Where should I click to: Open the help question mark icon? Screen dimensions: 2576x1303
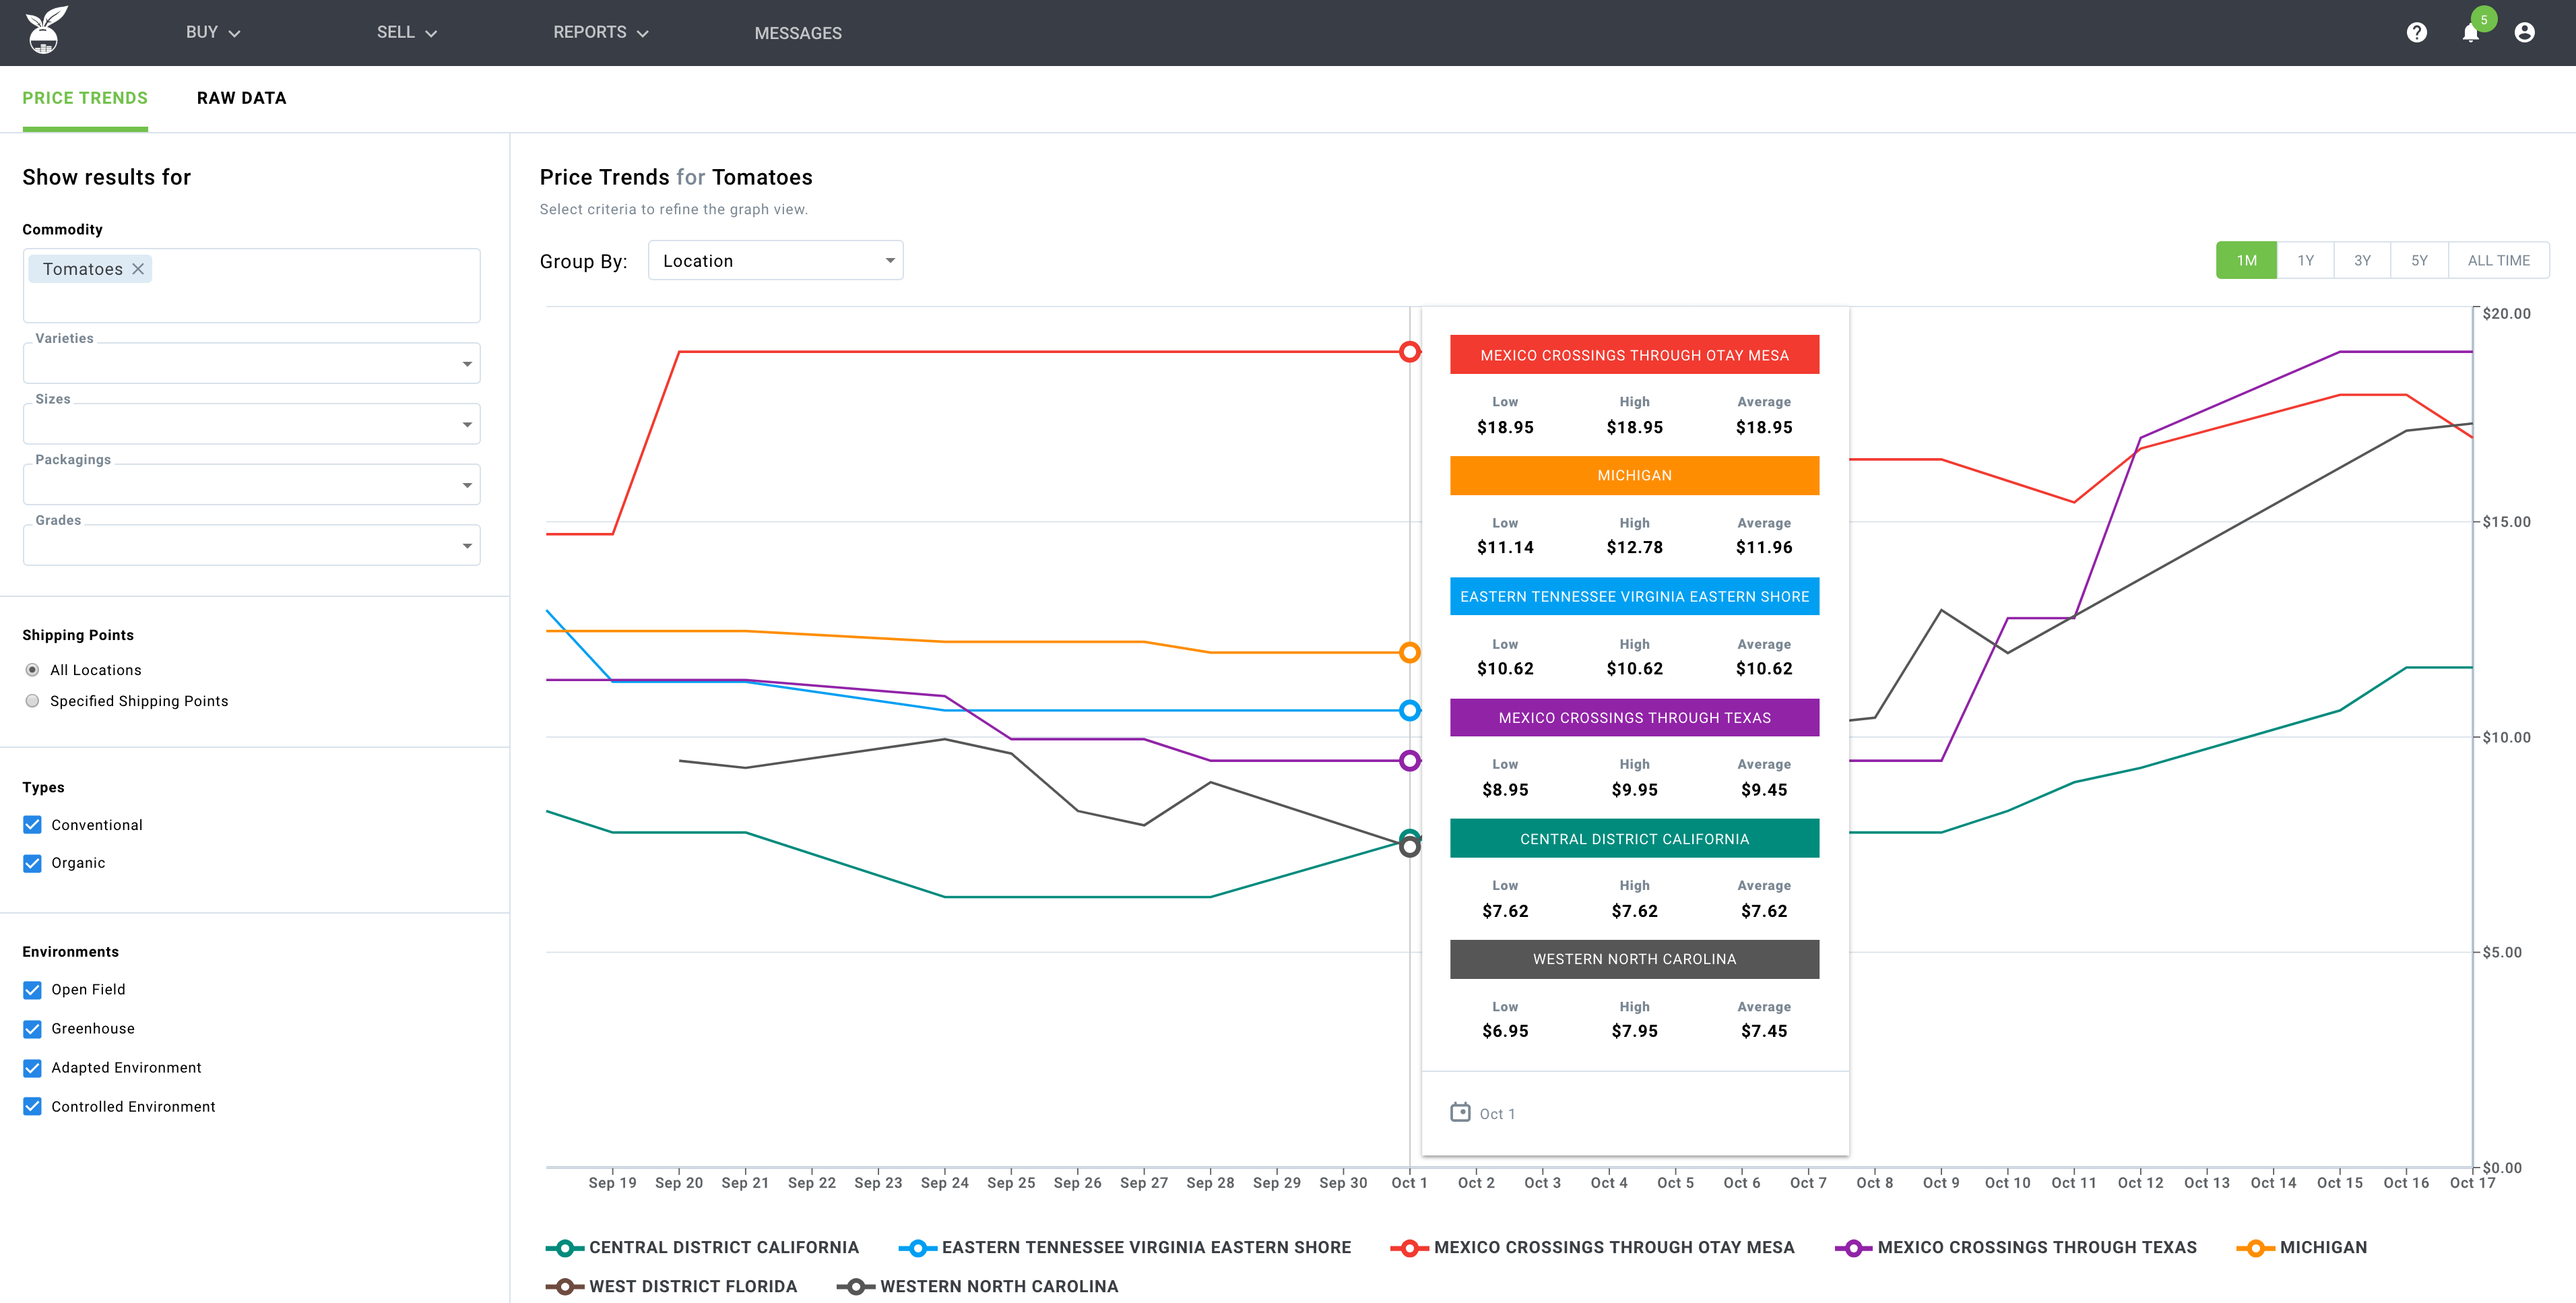[2416, 33]
